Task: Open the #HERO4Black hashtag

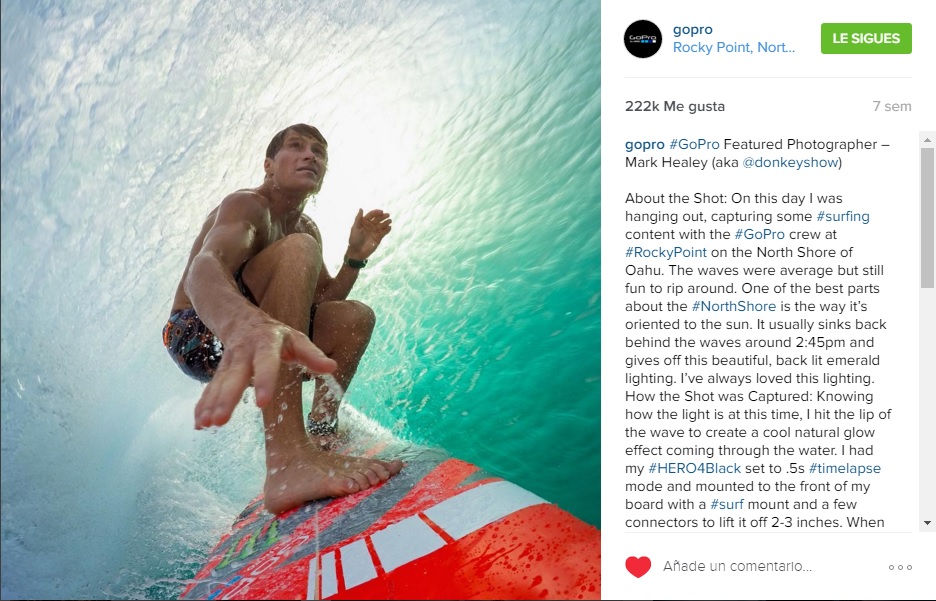Action: tap(694, 469)
